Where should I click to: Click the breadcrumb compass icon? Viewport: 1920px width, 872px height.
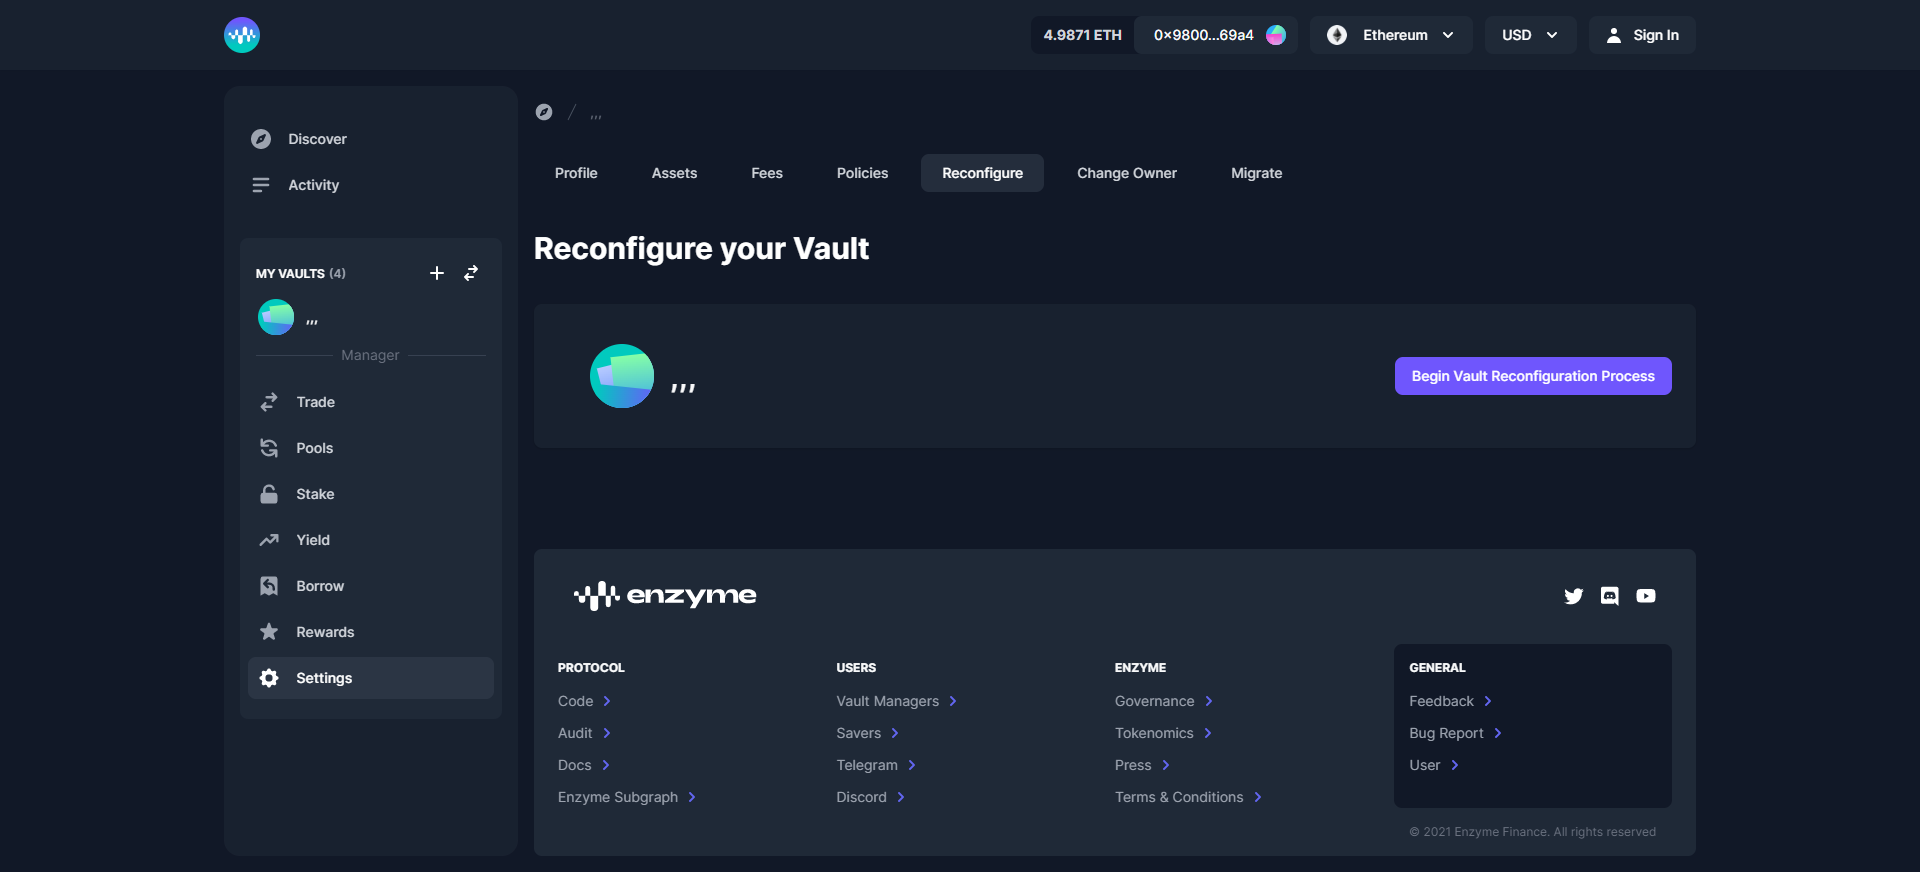[x=544, y=112]
